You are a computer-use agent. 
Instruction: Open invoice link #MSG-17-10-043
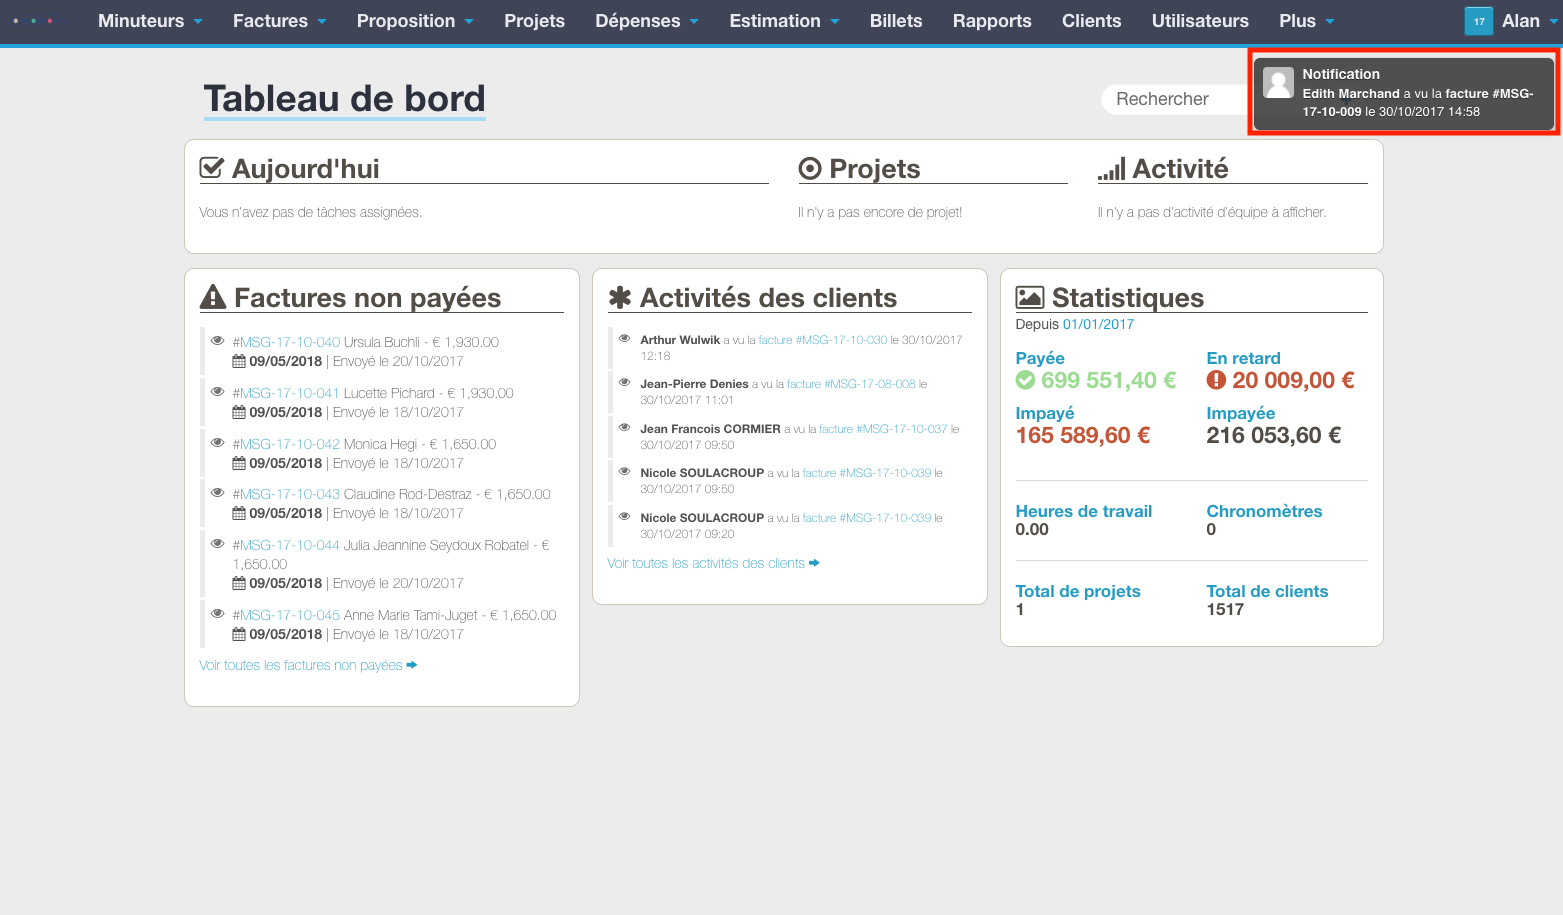click(286, 494)
